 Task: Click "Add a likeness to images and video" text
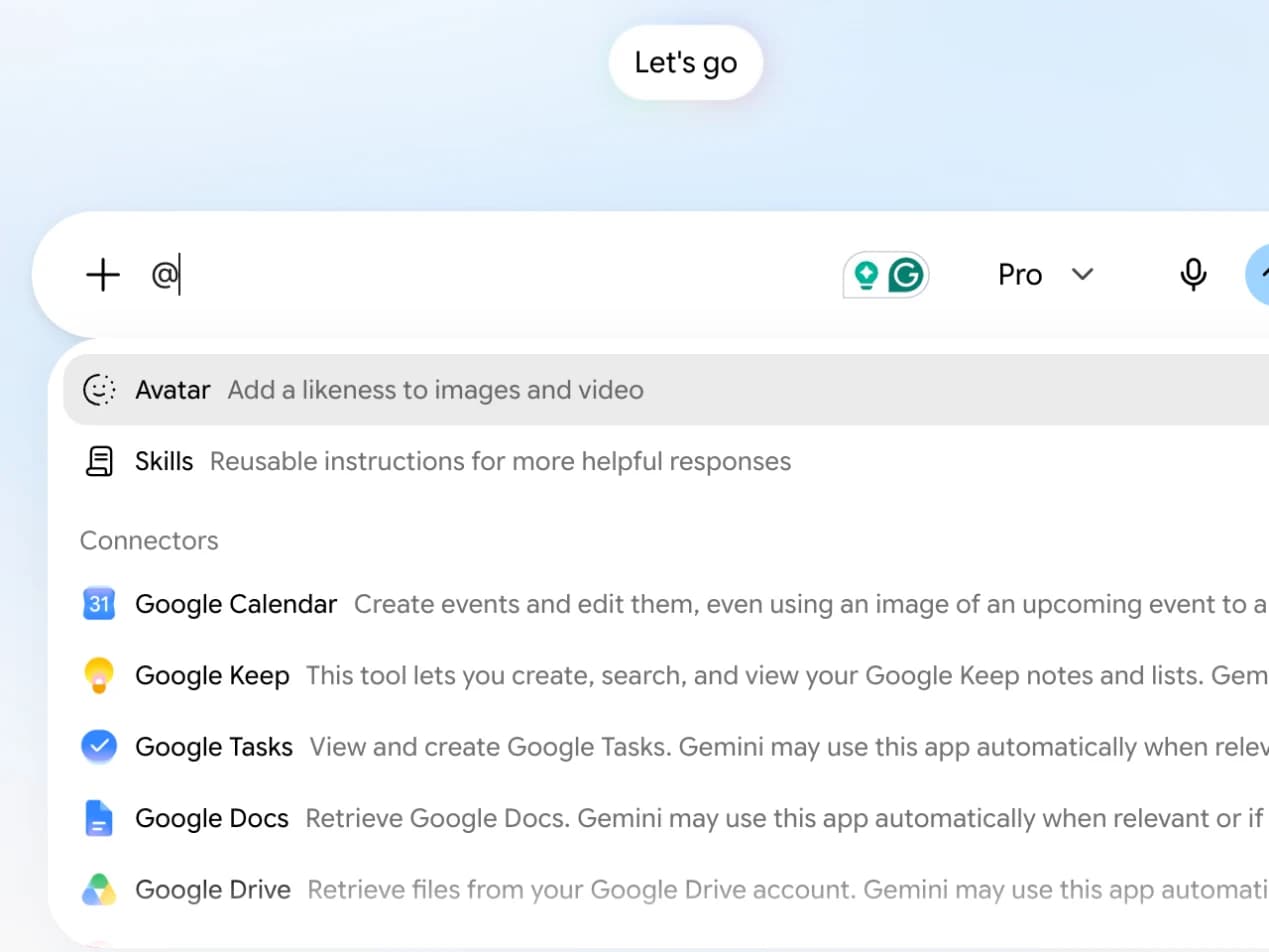(436, 390)
